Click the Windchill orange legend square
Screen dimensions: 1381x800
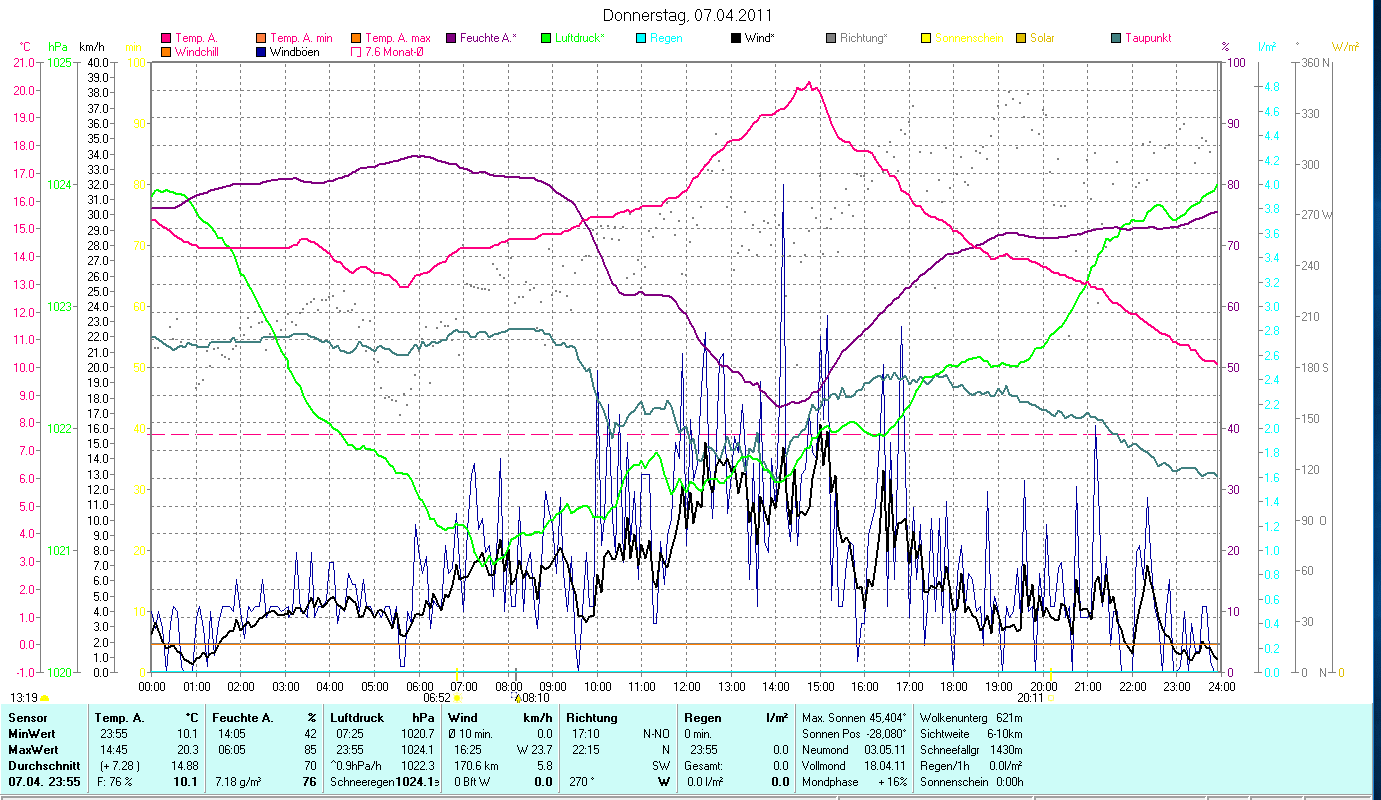(166, 52)
